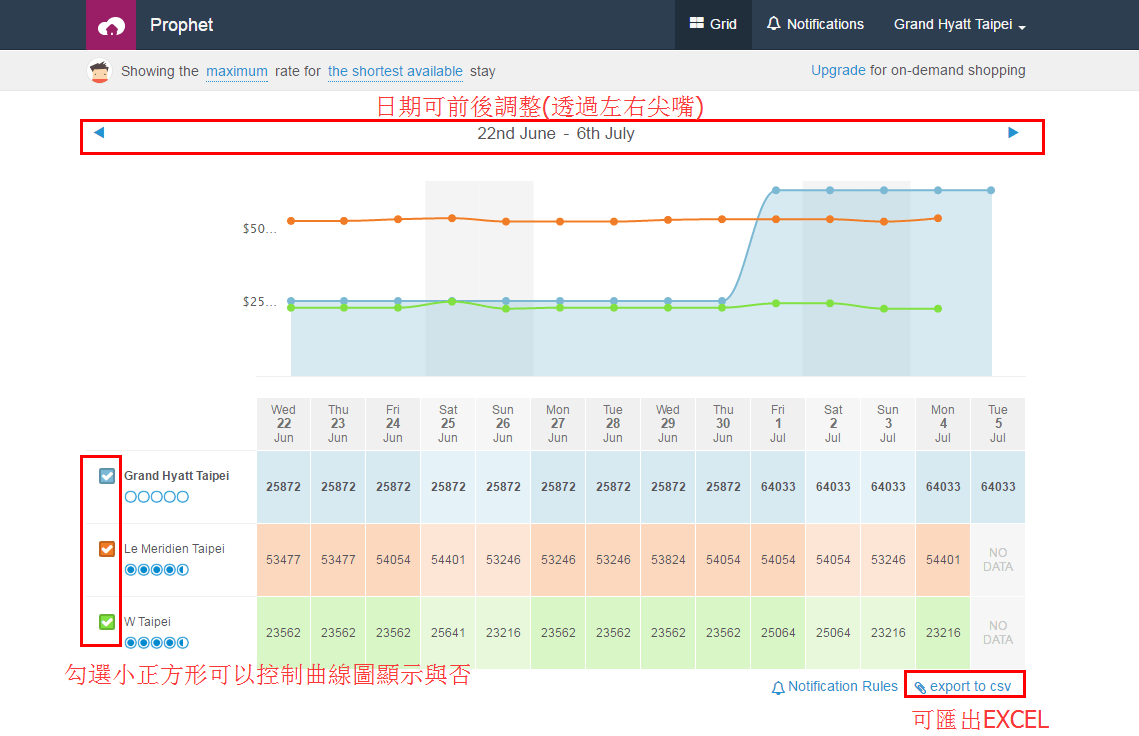Select Wed 22 Jun column header
This screenshot has width=1139, height=736.
(x=283, y=424)
